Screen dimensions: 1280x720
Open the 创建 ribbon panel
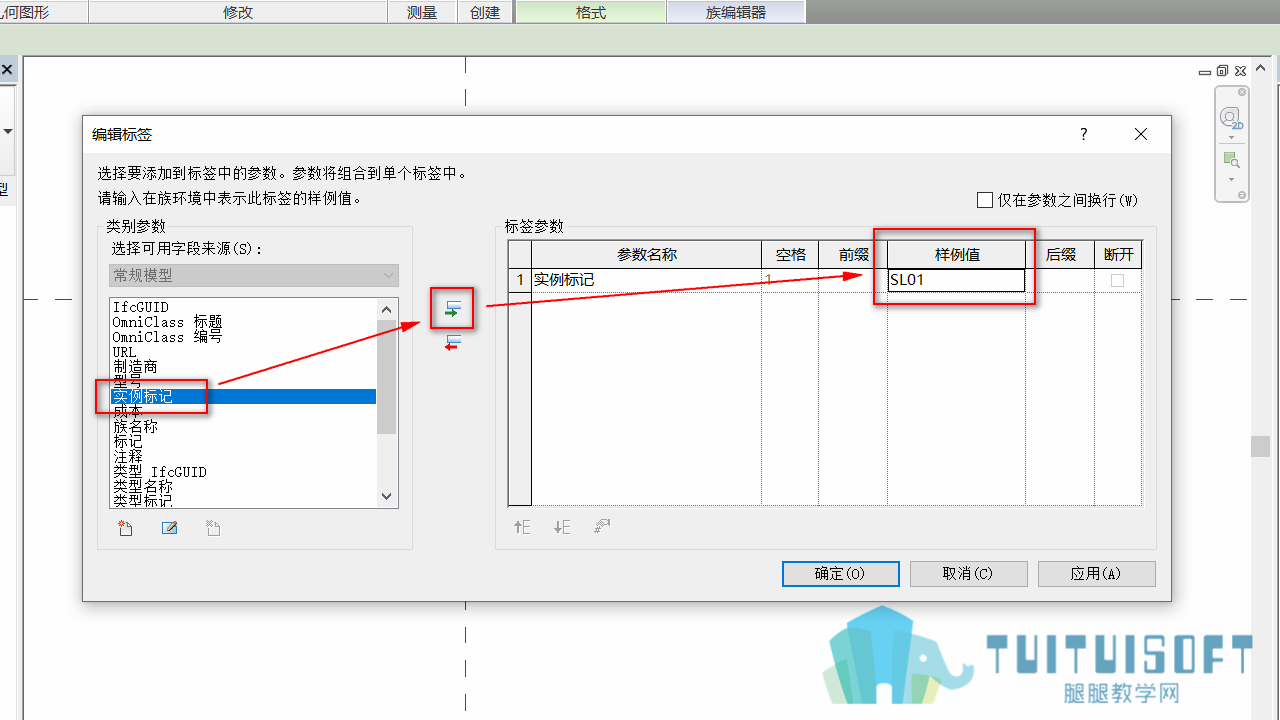[x=485, y=12]
